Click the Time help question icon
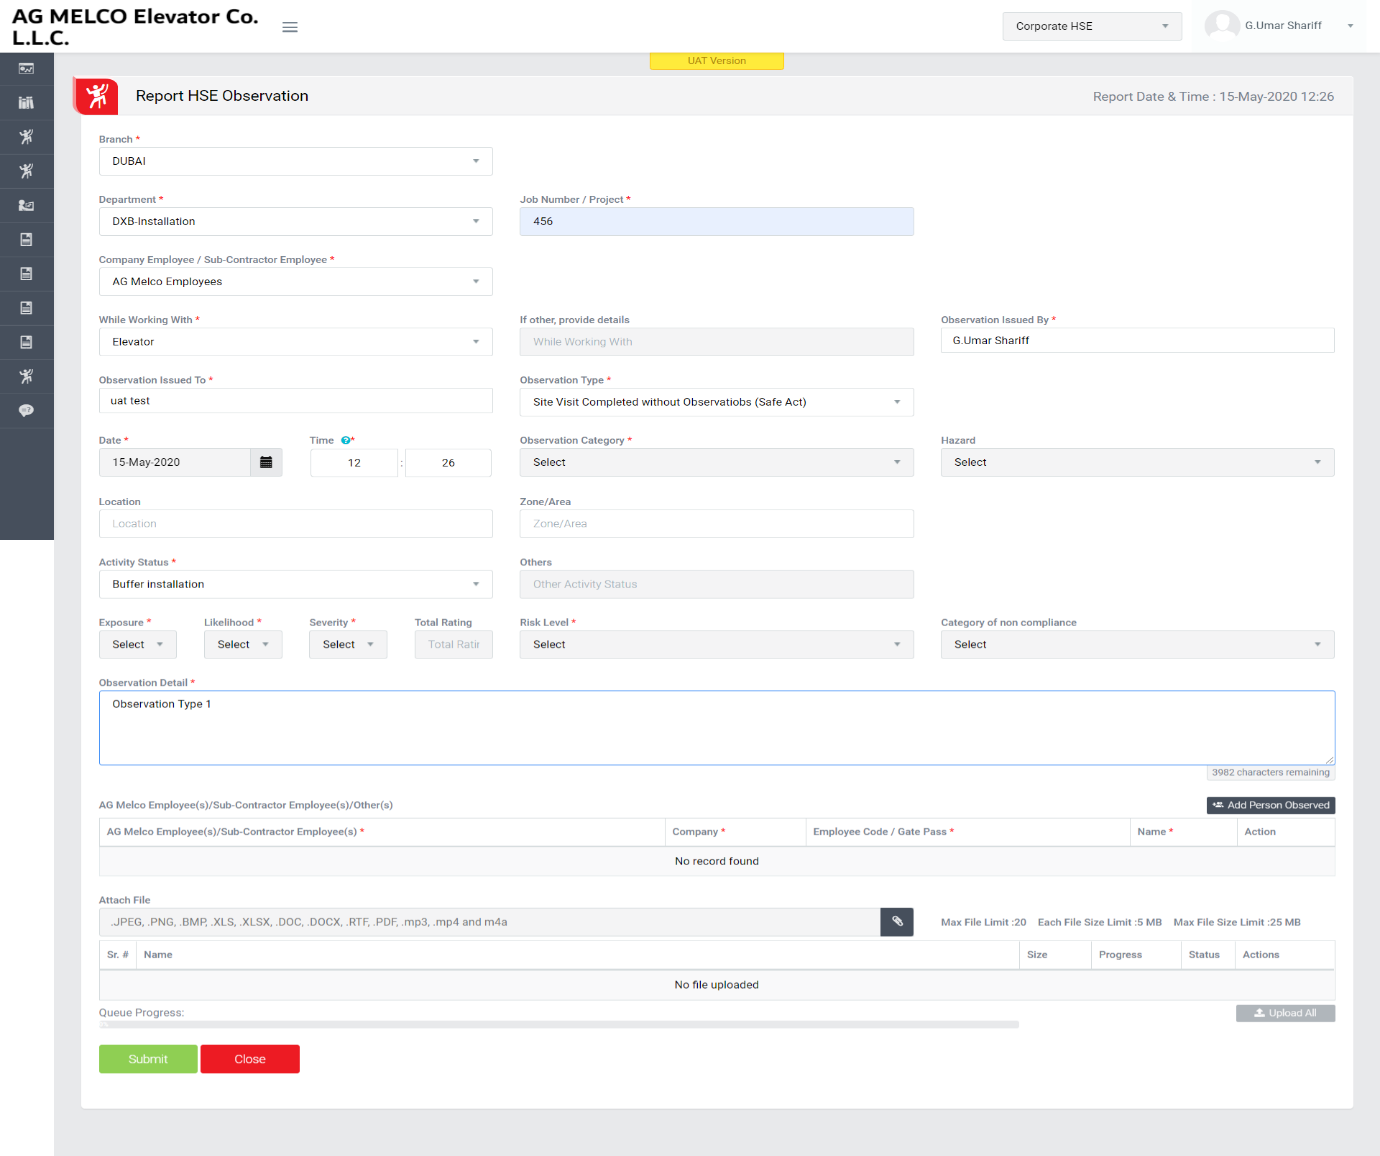1380x1156 pixels. (346, 440)
